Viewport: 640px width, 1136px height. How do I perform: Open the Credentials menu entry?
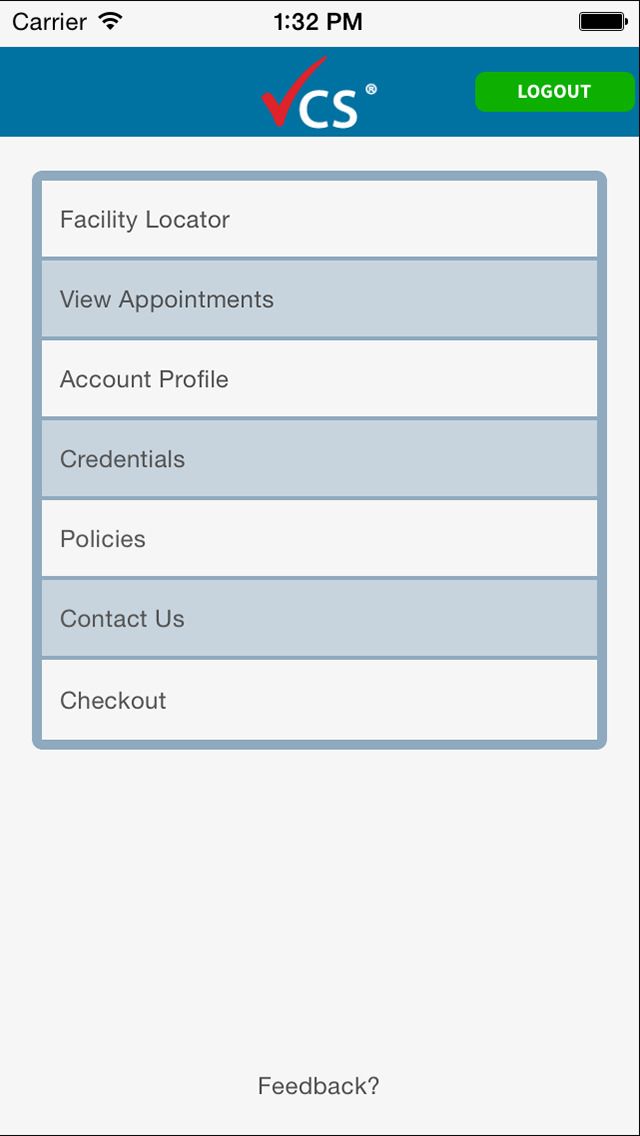(320, 458)
